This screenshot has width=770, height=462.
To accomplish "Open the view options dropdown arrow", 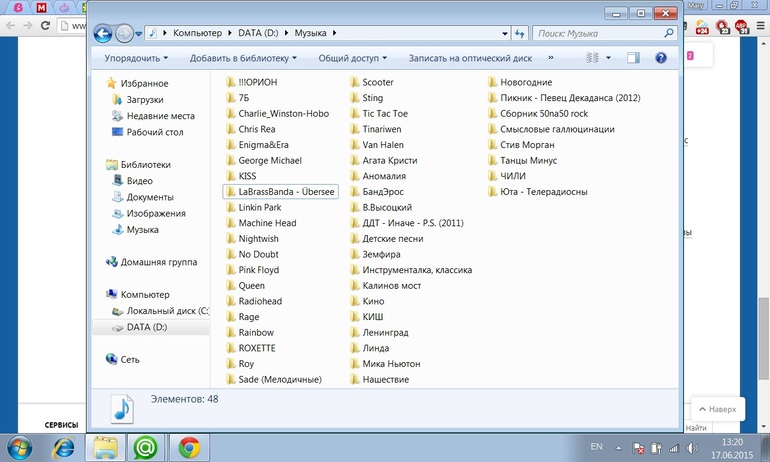I will point(608,58).
